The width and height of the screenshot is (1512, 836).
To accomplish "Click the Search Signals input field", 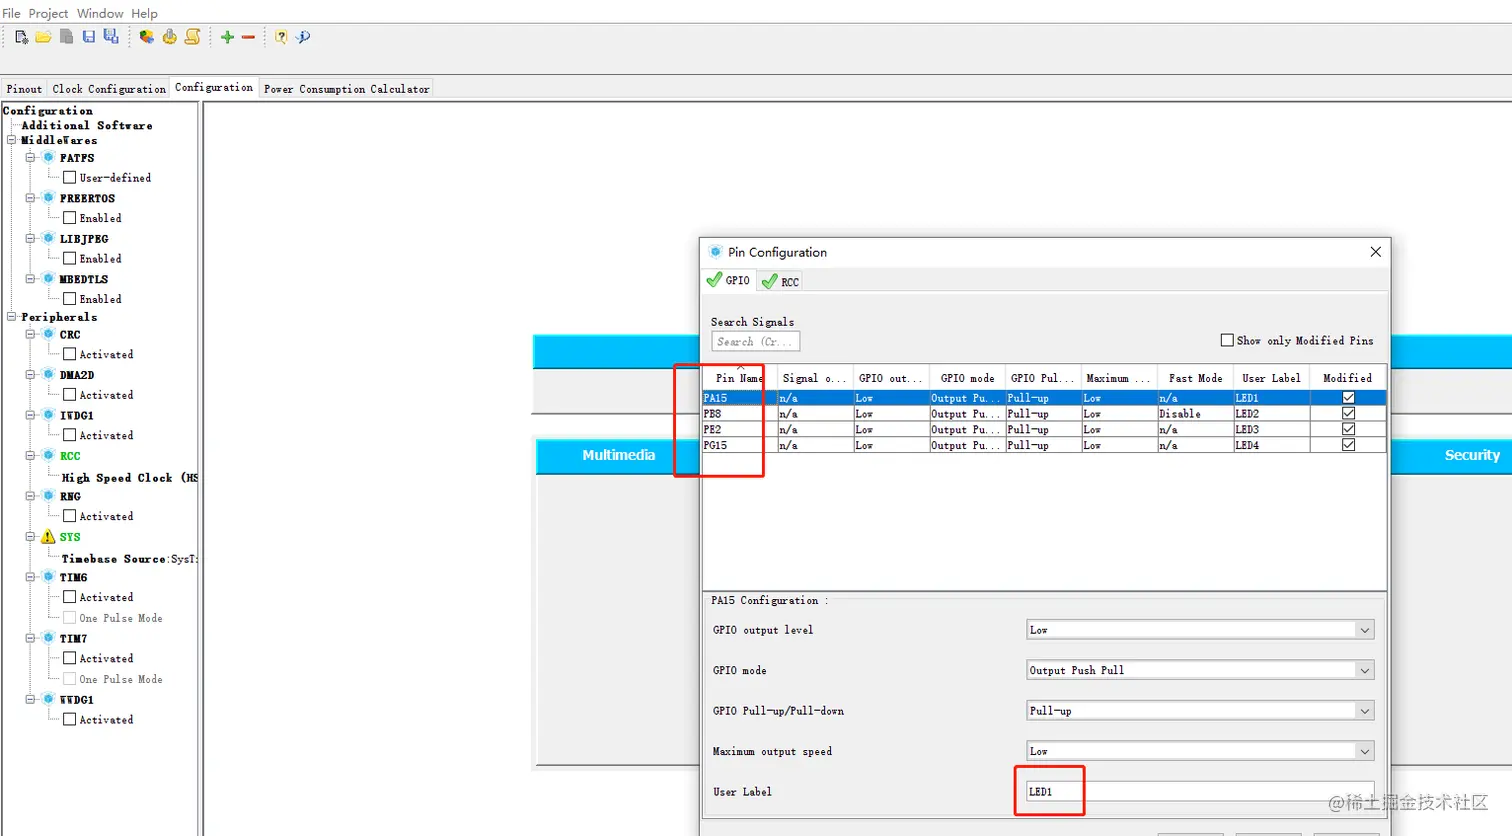I will pyautogui.click(x=755, y=342).
